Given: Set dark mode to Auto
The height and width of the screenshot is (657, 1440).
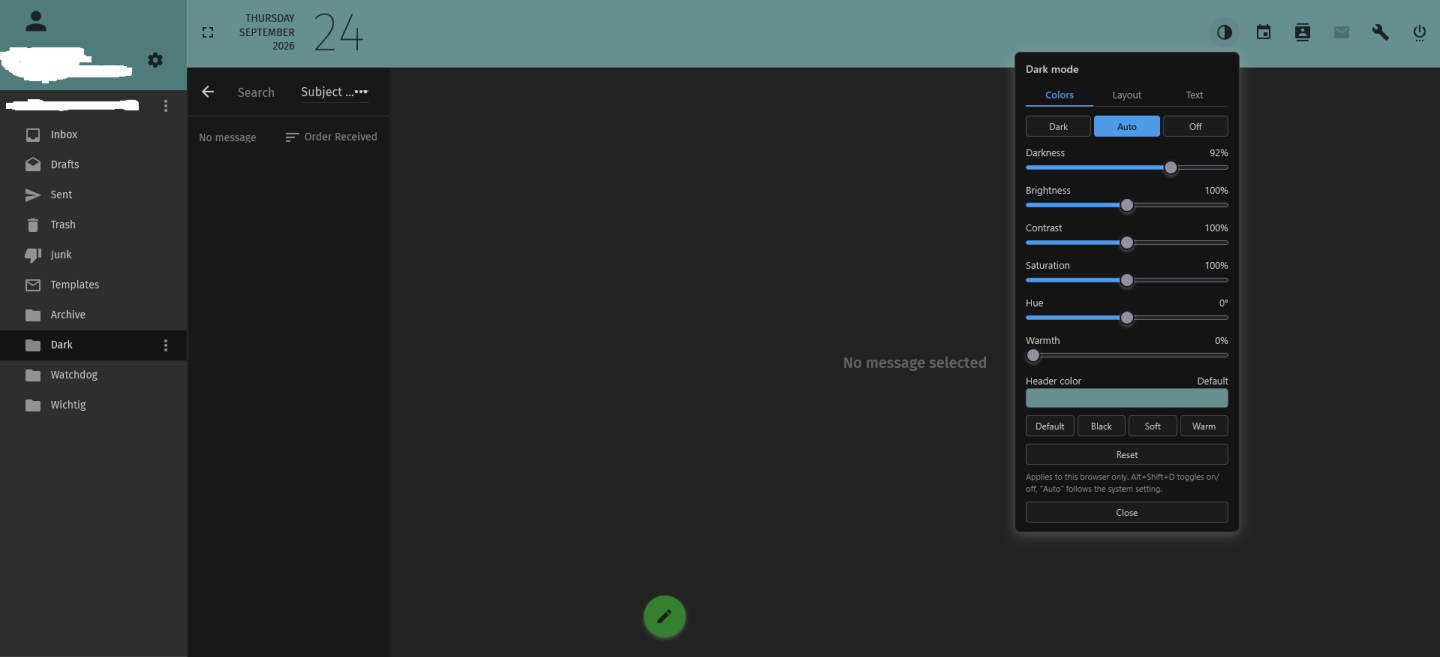Looking at the screenshot, I should (x=1127, y=127).
